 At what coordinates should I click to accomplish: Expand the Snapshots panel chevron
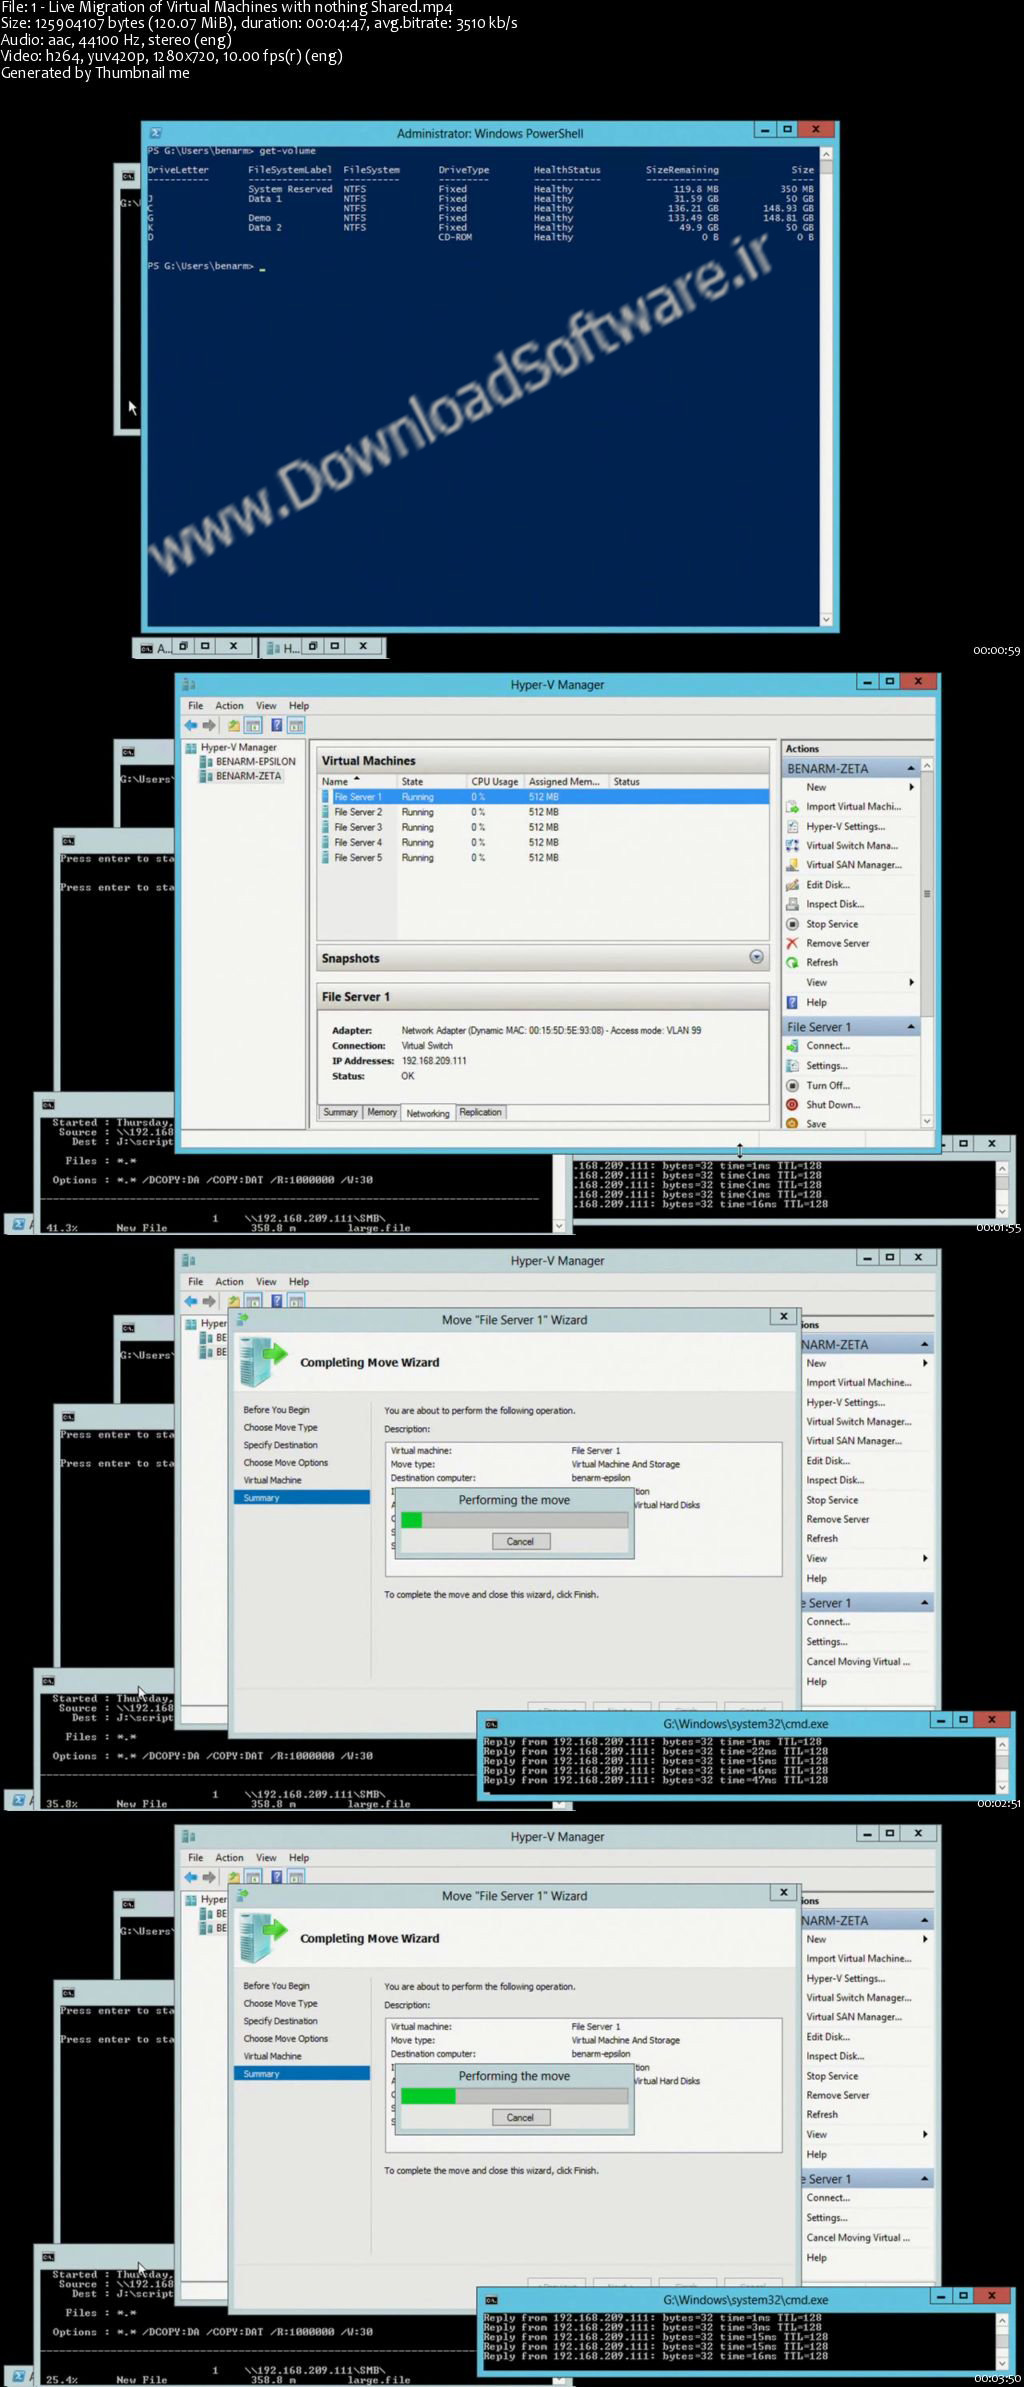pos(757,957)
